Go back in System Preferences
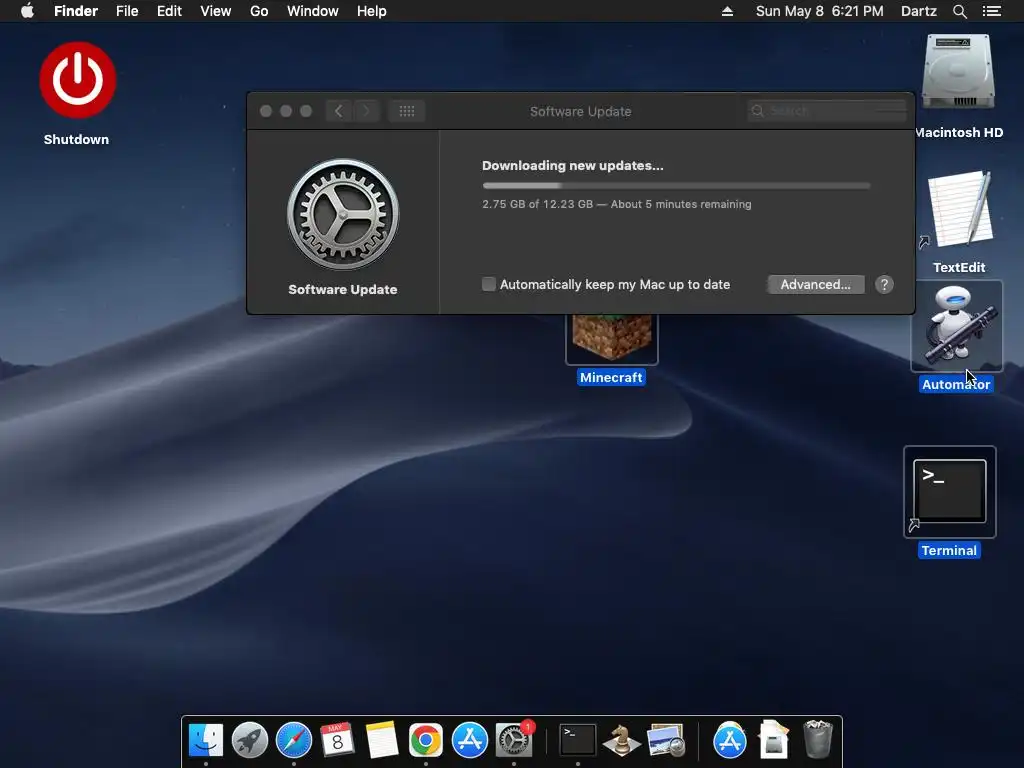Screen dimensions: 1024x768 point(338,111)
